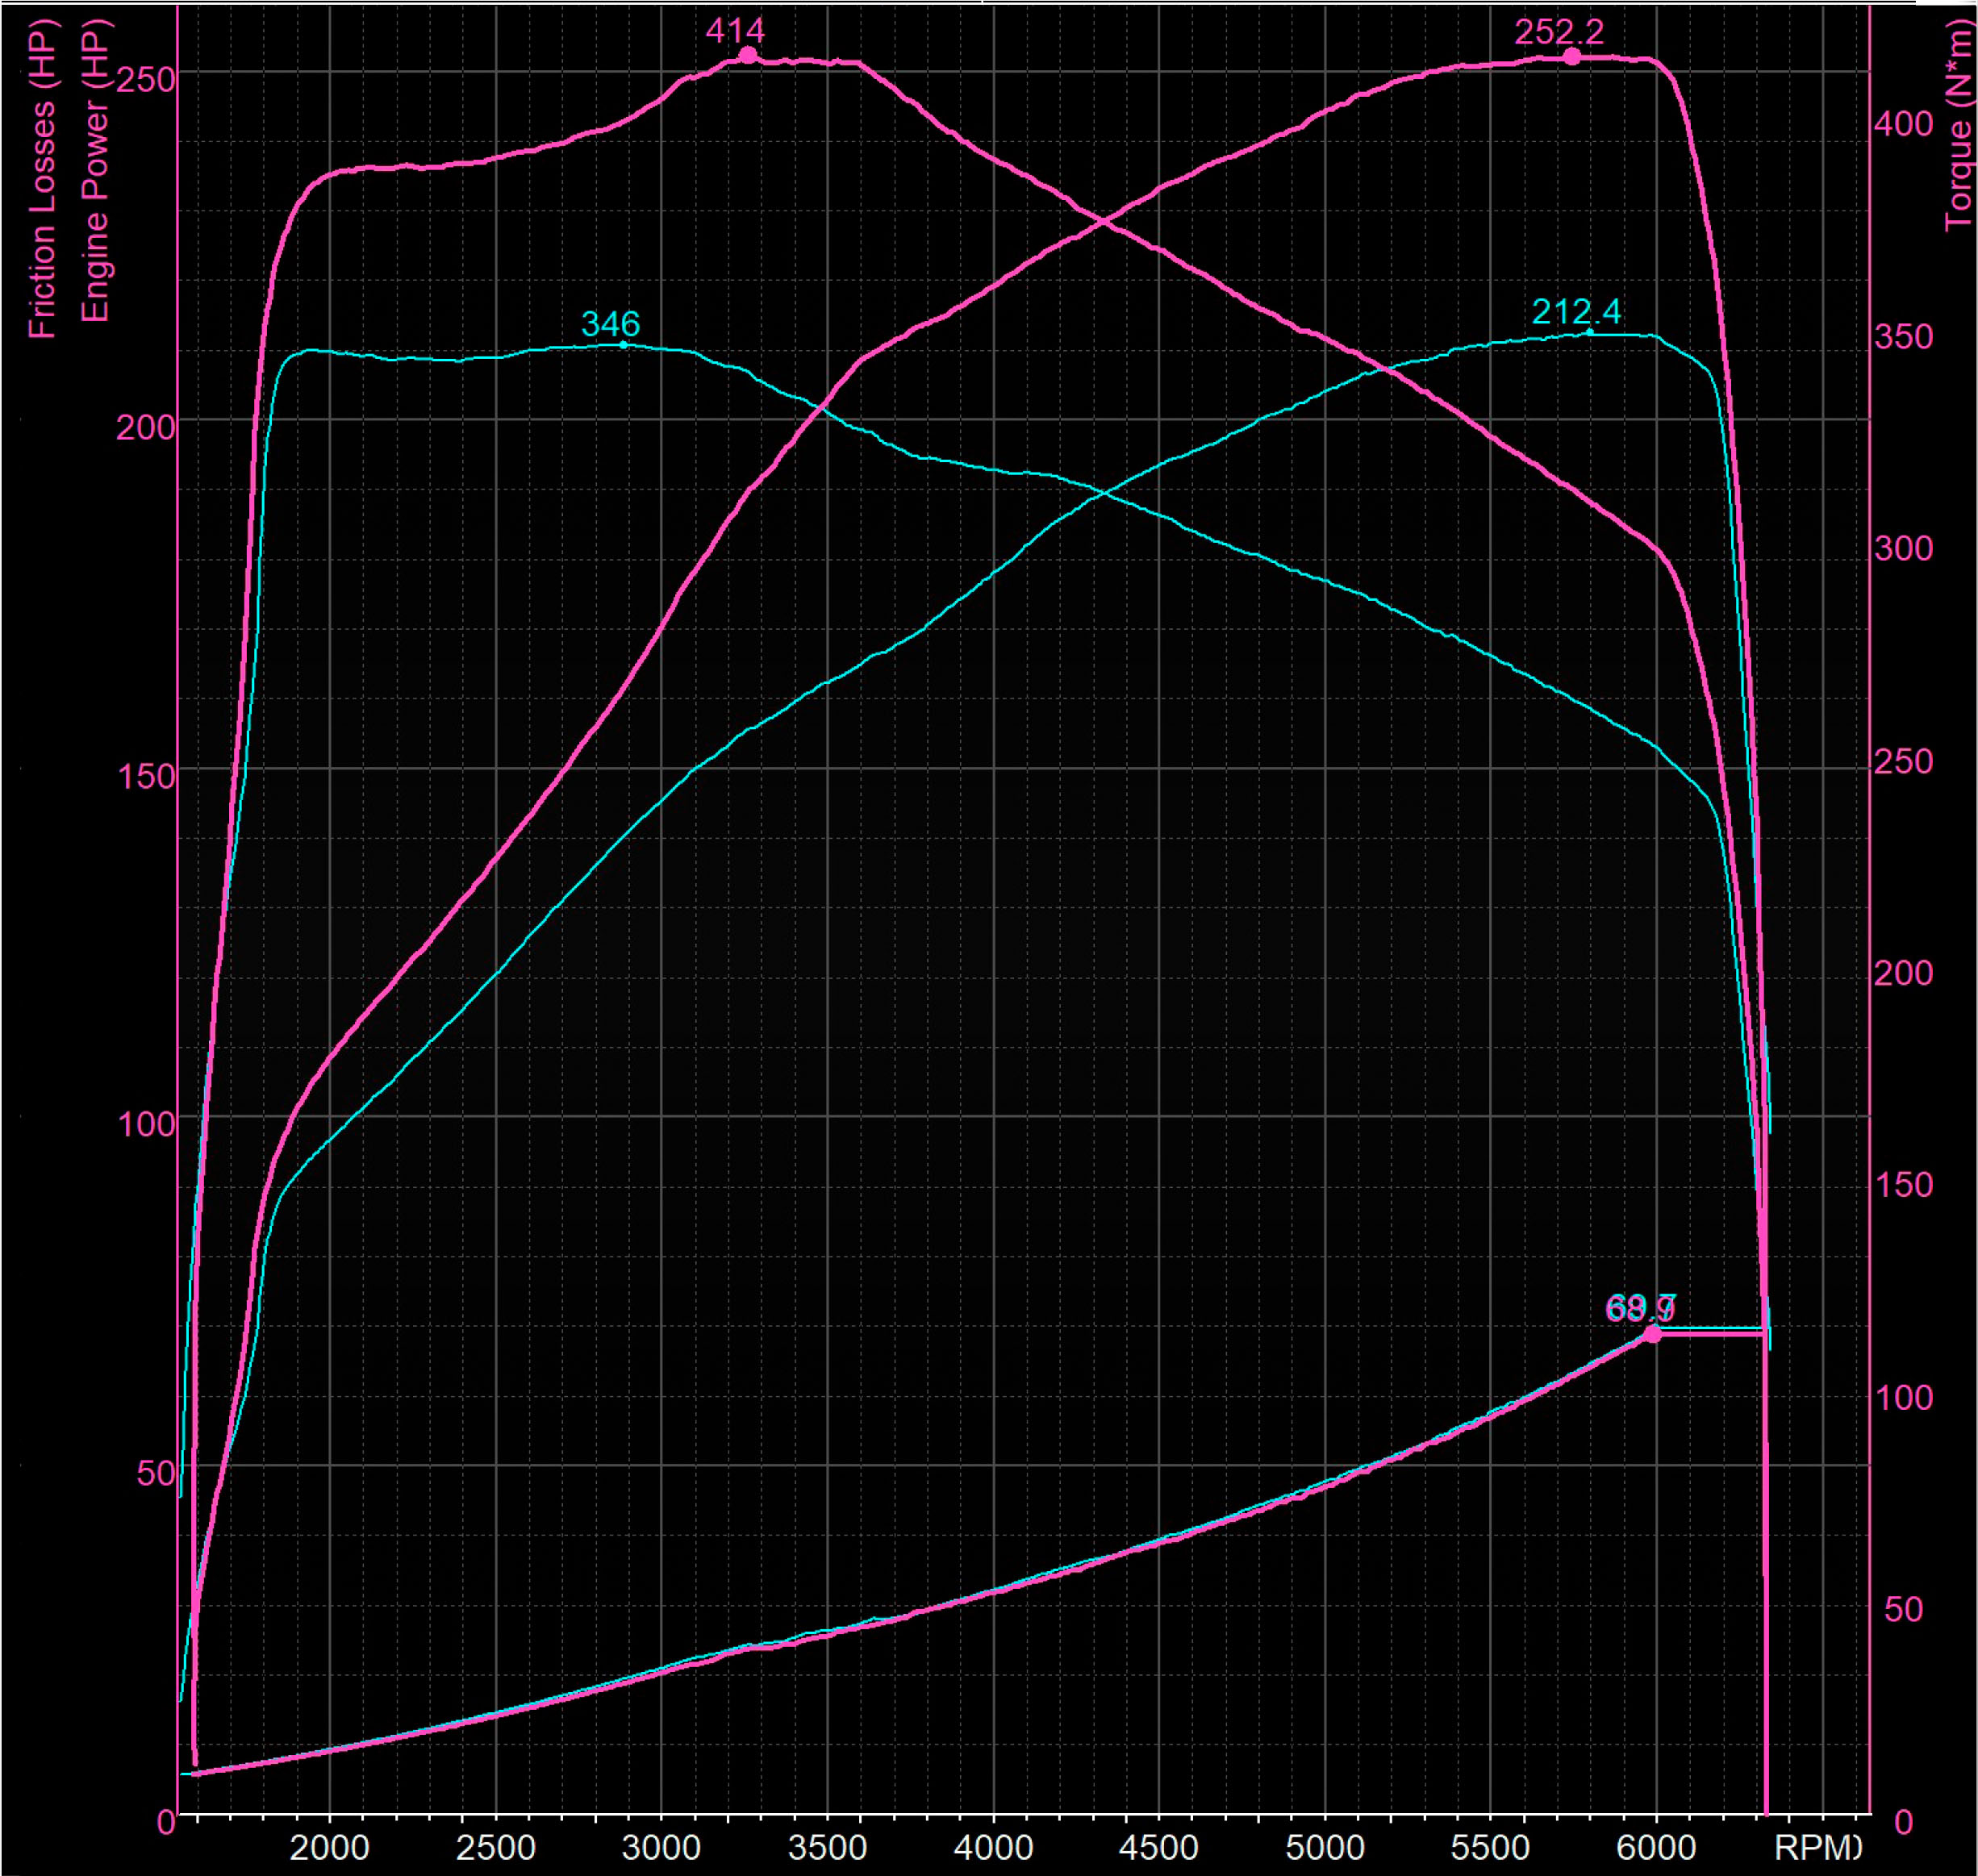Click the '212.4' cyan power value label
The image size is (1978, 1876).
click(1576, 312)
